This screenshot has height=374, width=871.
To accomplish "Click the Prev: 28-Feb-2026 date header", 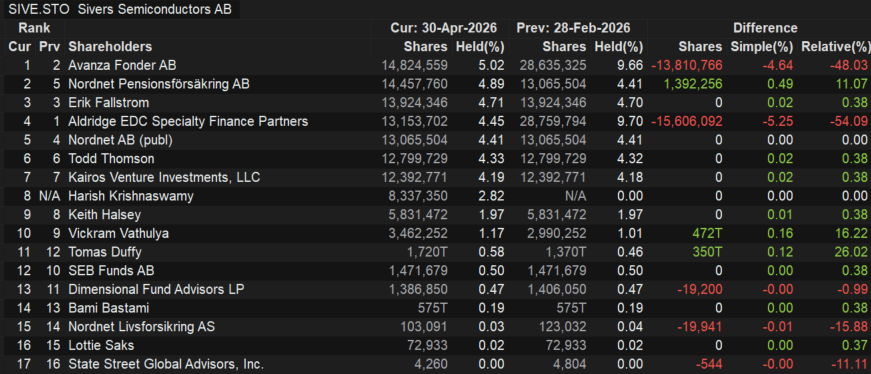I will click(573, 28).
